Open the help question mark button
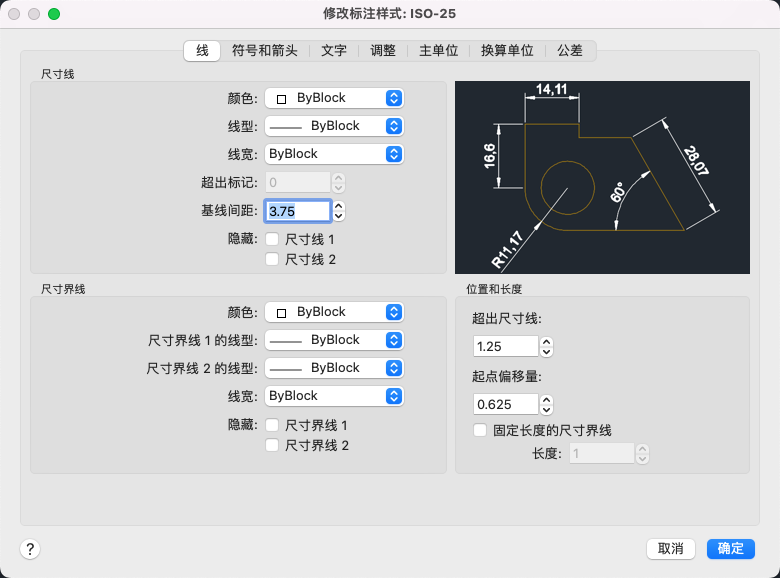The image size is (780, 578). (30, 549)
